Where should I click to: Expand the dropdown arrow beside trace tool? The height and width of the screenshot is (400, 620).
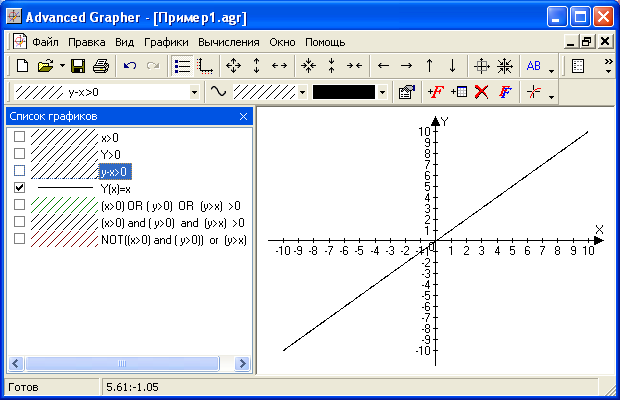(552, 97)
